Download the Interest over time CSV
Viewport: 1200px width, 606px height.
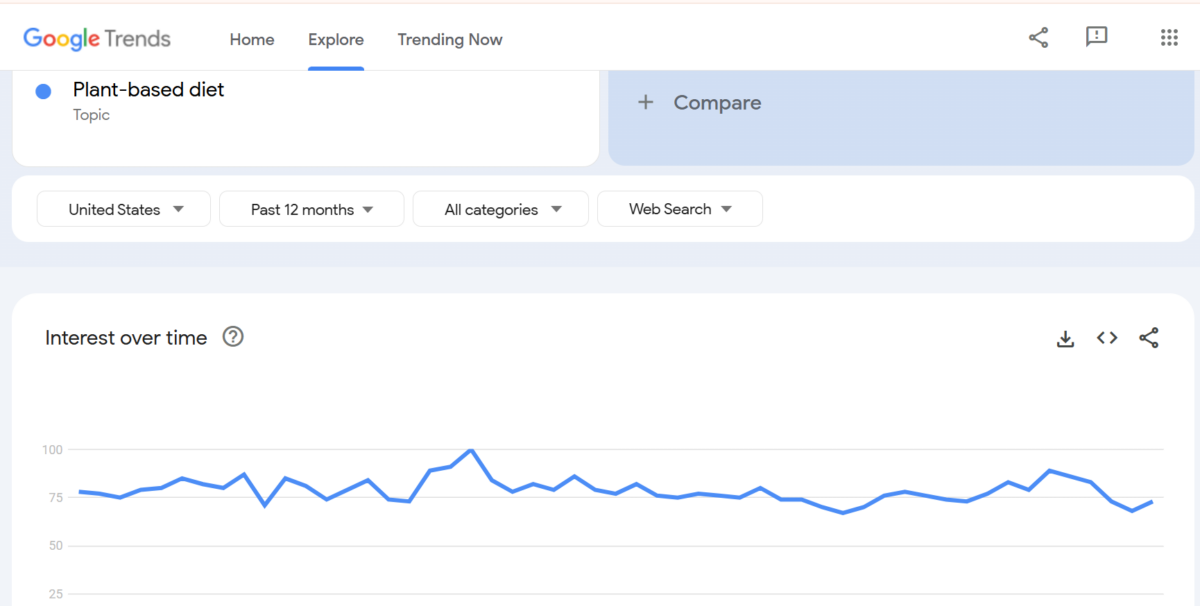point(1065,339)
